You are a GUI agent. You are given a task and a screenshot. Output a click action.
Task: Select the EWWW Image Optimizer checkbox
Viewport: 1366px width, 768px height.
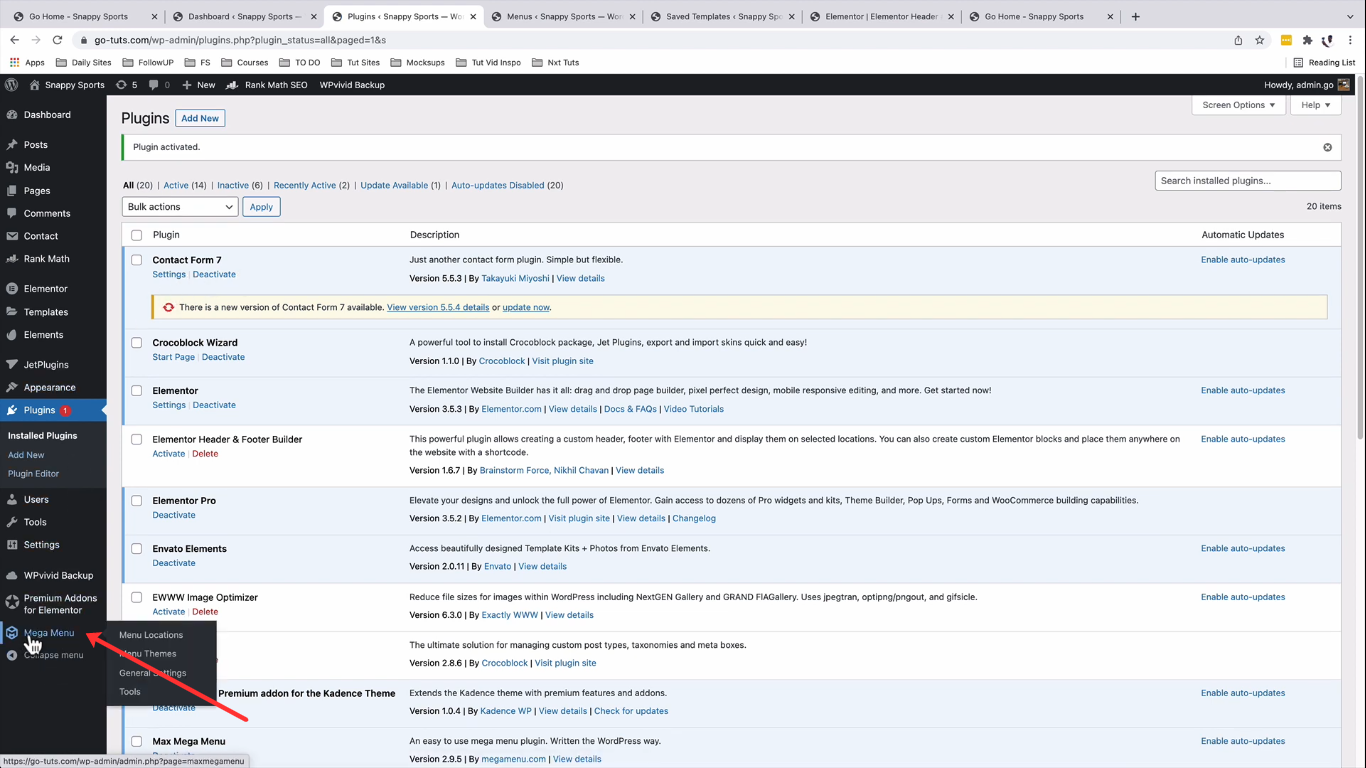click(x=137, y=597)
